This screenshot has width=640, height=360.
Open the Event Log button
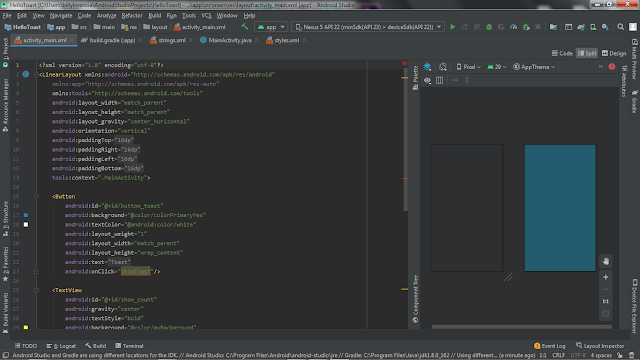point(550,346)
